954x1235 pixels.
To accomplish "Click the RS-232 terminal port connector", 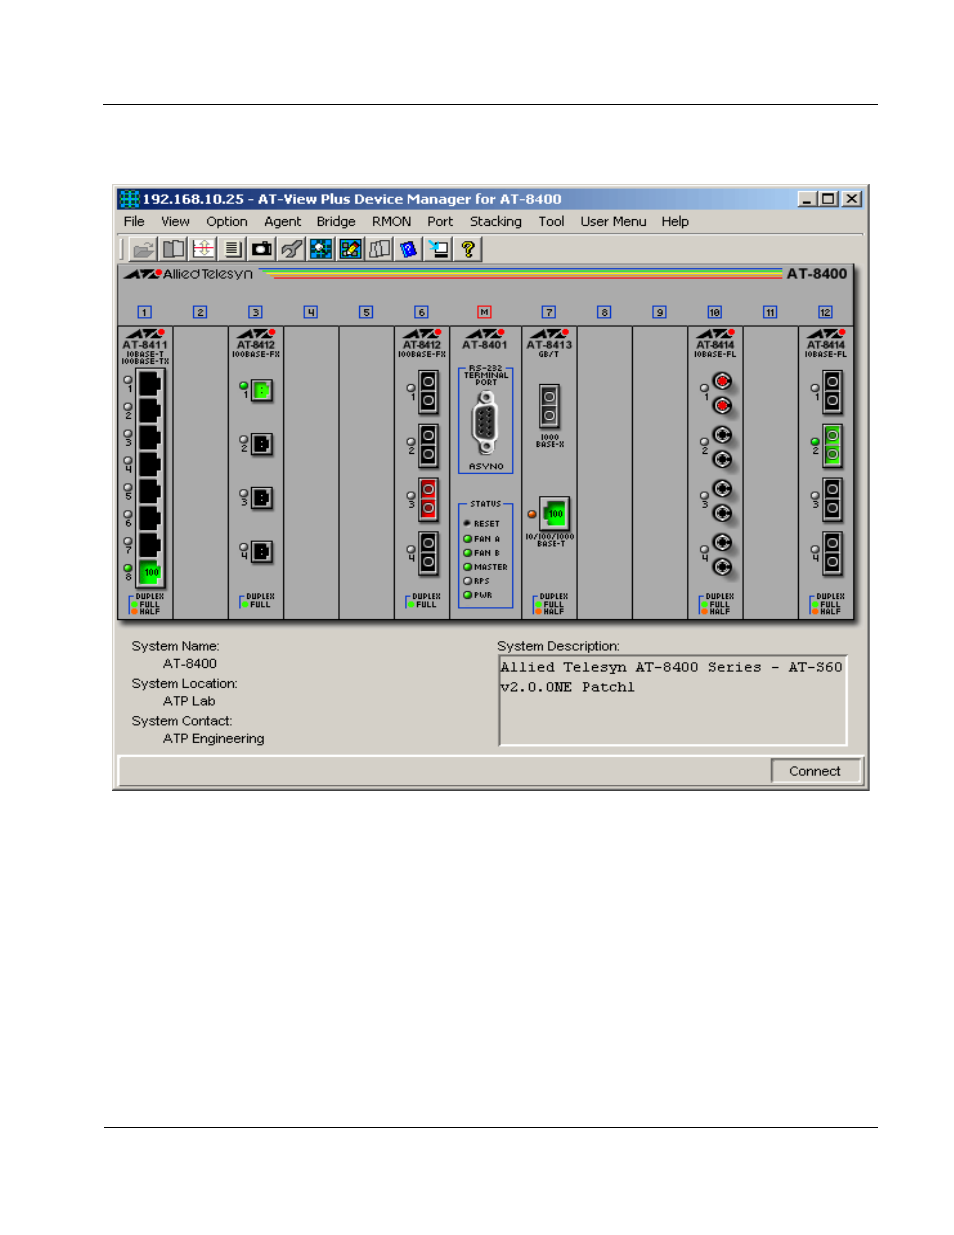I will (x=486, y=422).
